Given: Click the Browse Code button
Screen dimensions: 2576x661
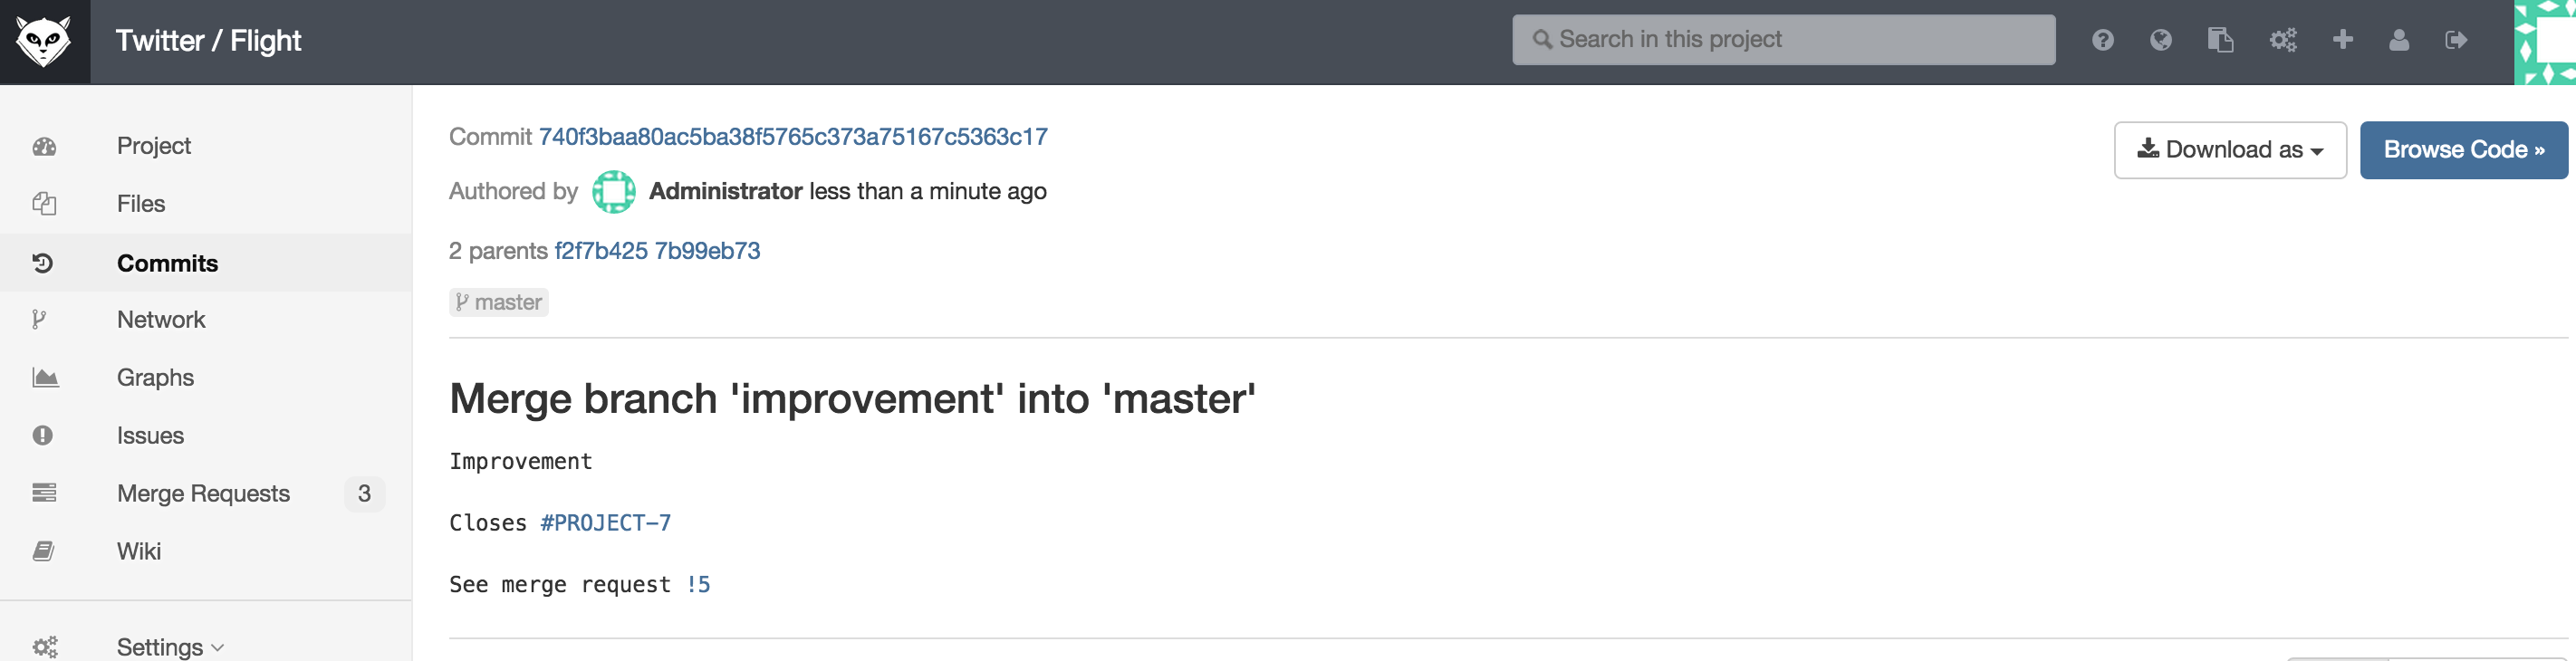Looking at the screenshot, I should [2463, 150].
